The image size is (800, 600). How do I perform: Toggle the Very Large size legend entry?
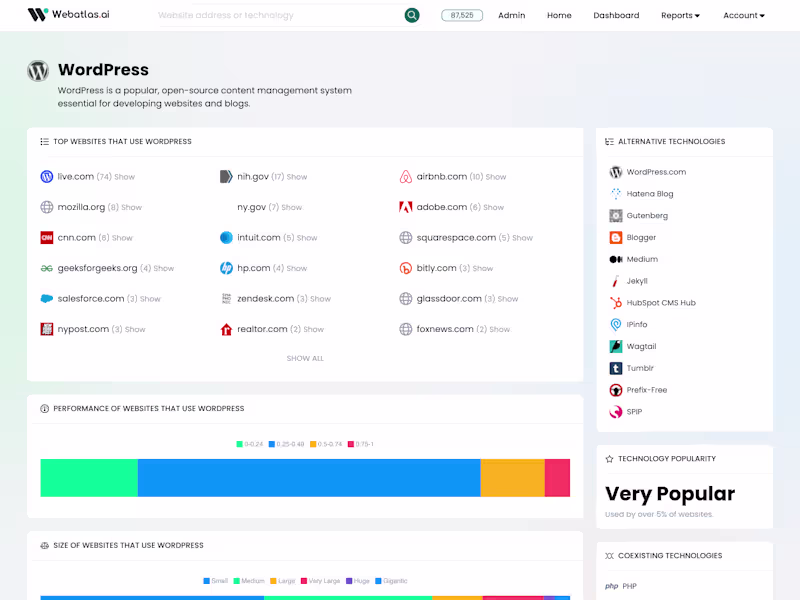(320, 581)
